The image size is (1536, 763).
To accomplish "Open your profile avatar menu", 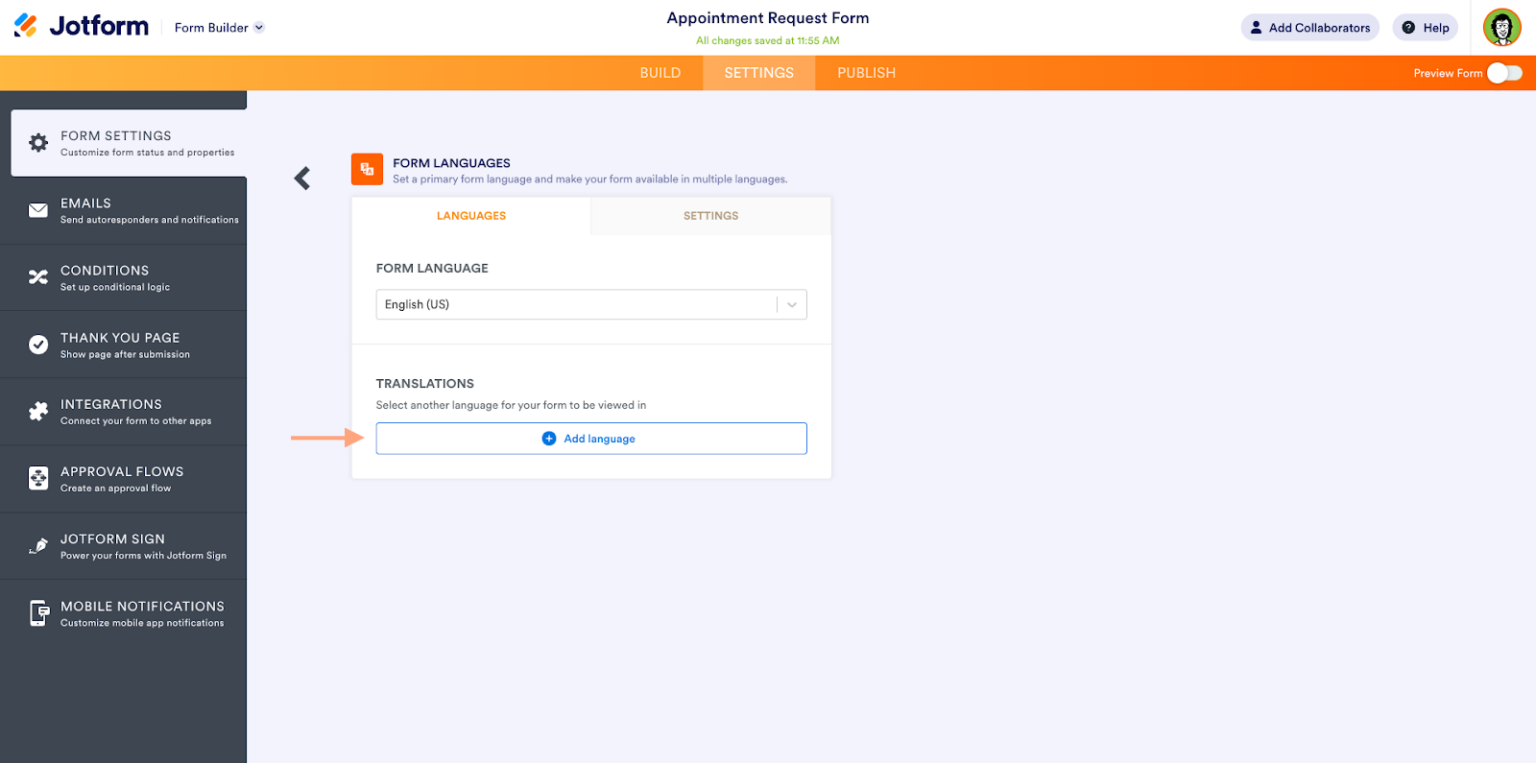I will point(1501,27).
